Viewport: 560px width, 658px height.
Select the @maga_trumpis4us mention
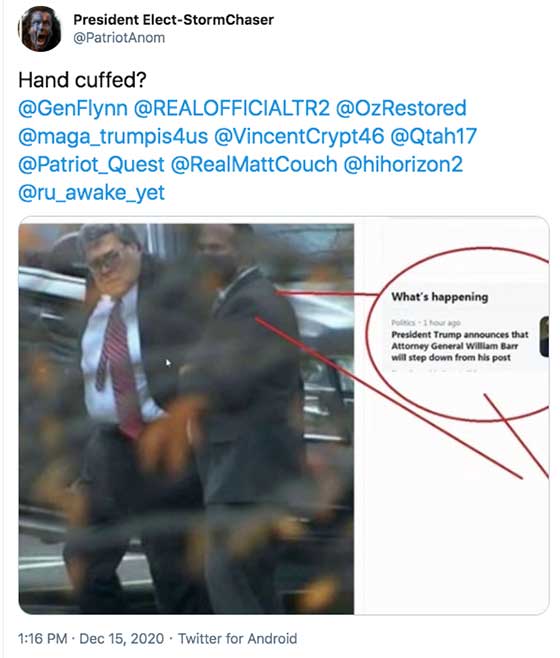113,136
